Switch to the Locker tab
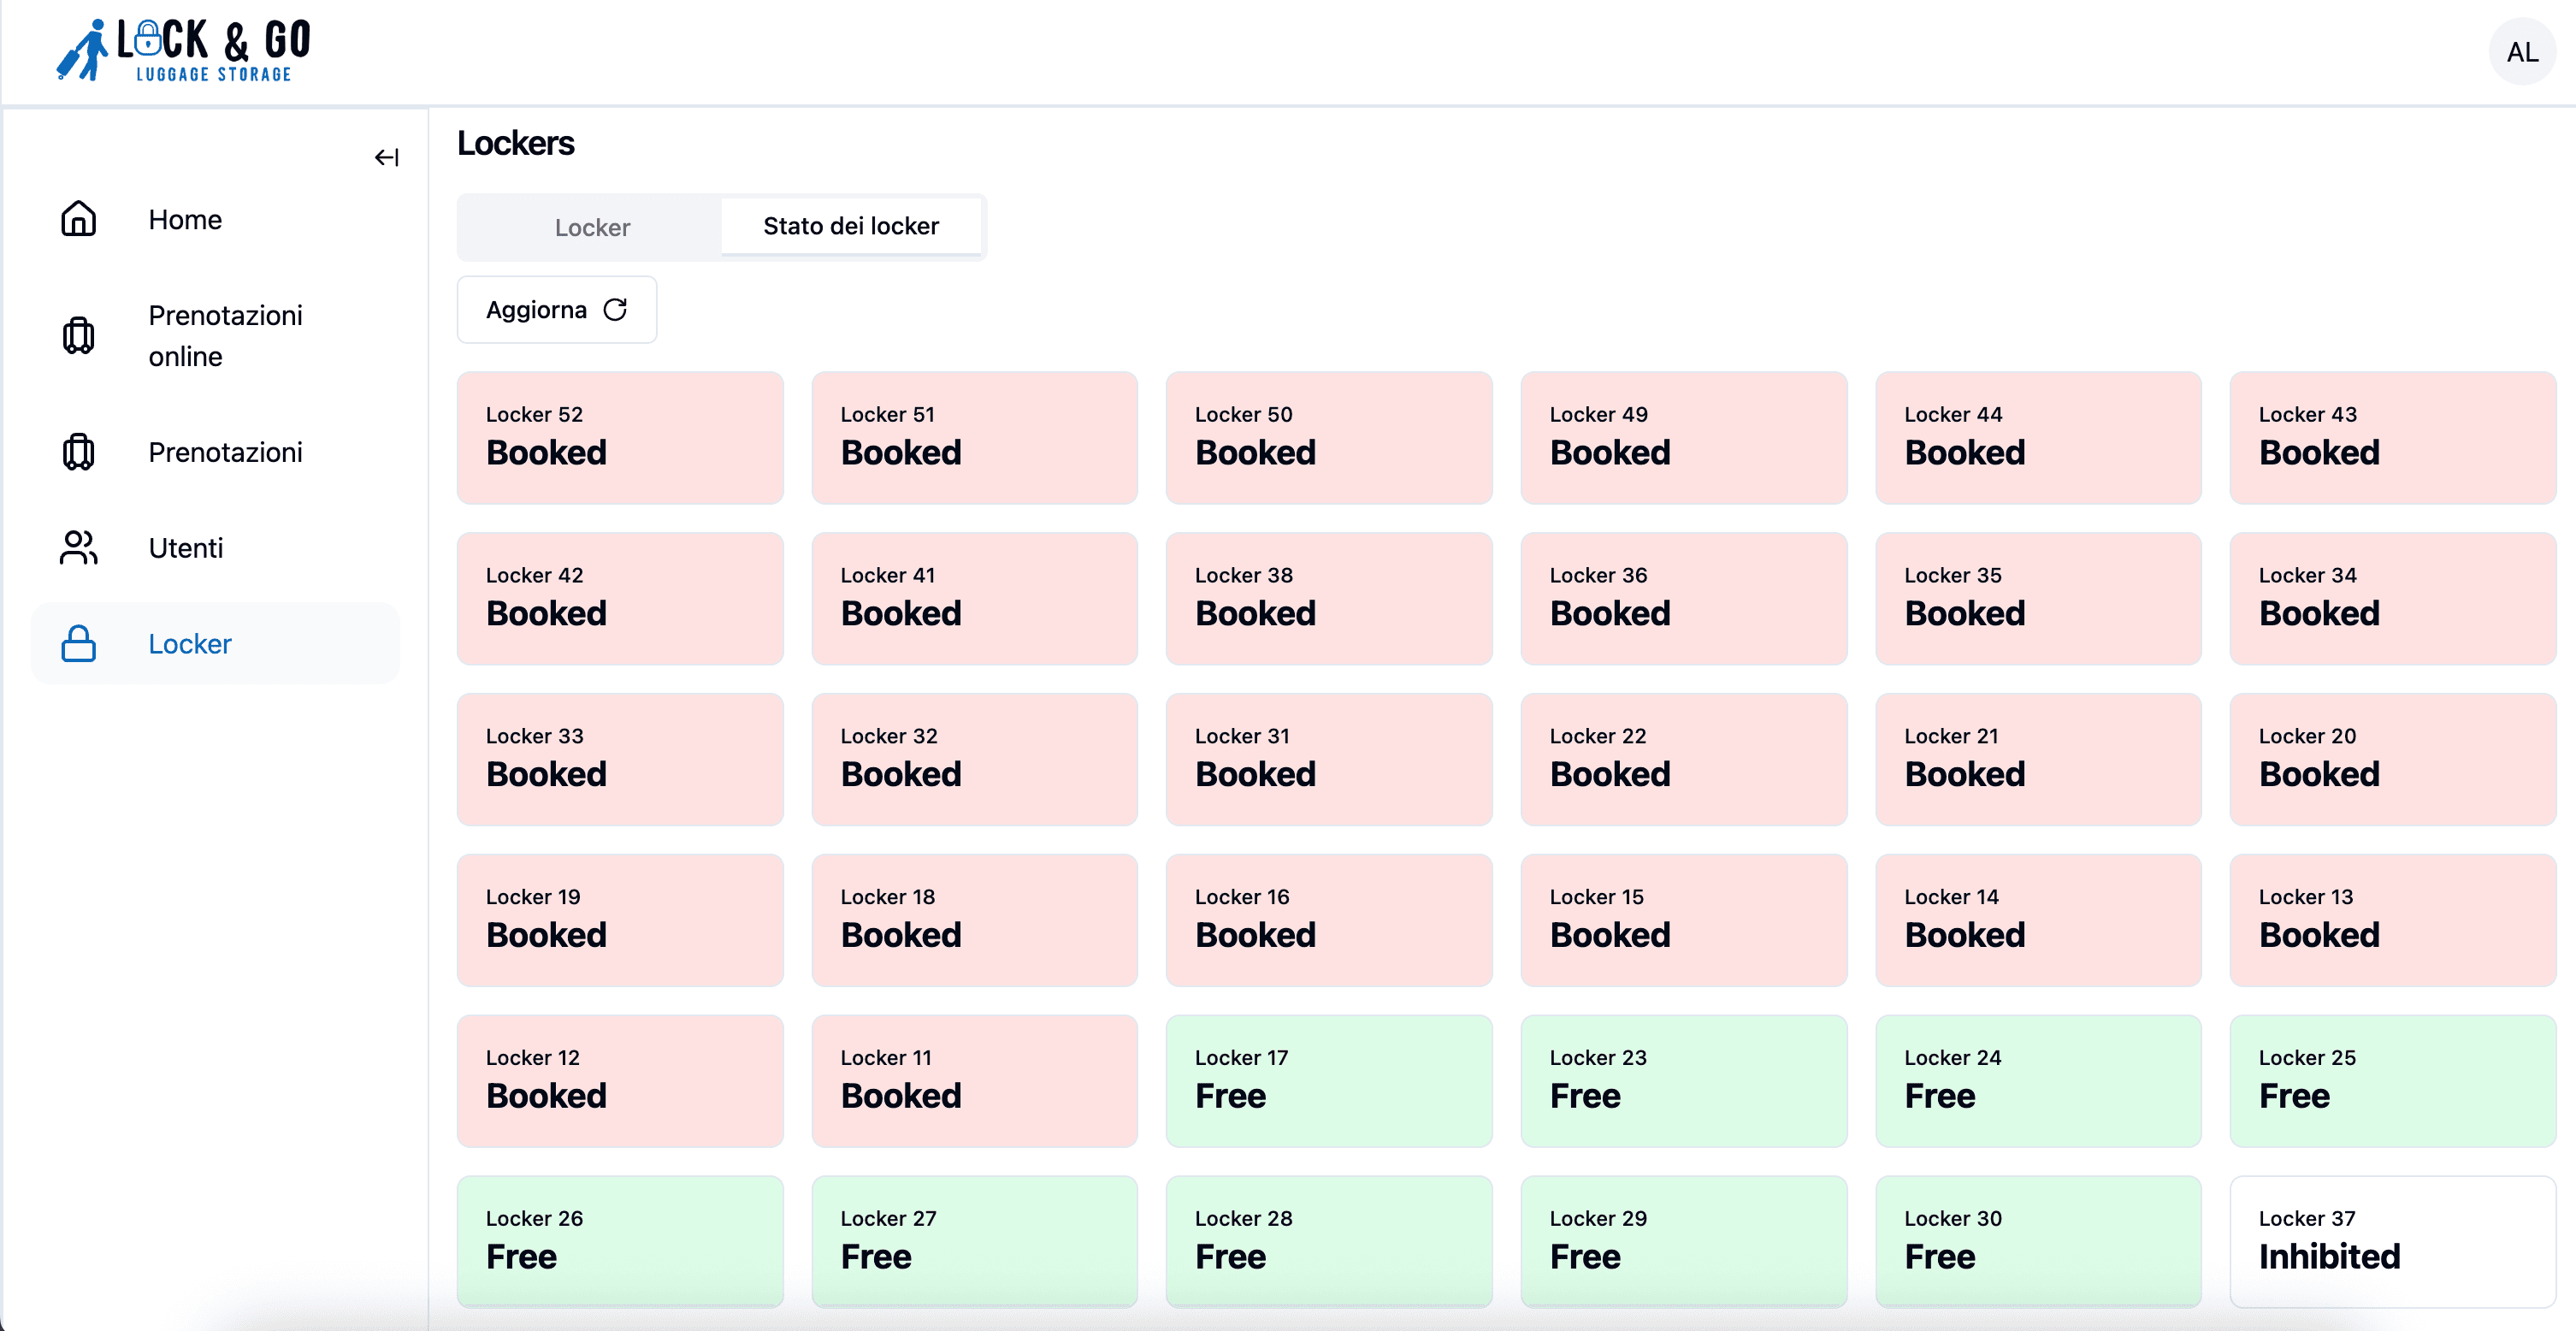 point(592,228)
